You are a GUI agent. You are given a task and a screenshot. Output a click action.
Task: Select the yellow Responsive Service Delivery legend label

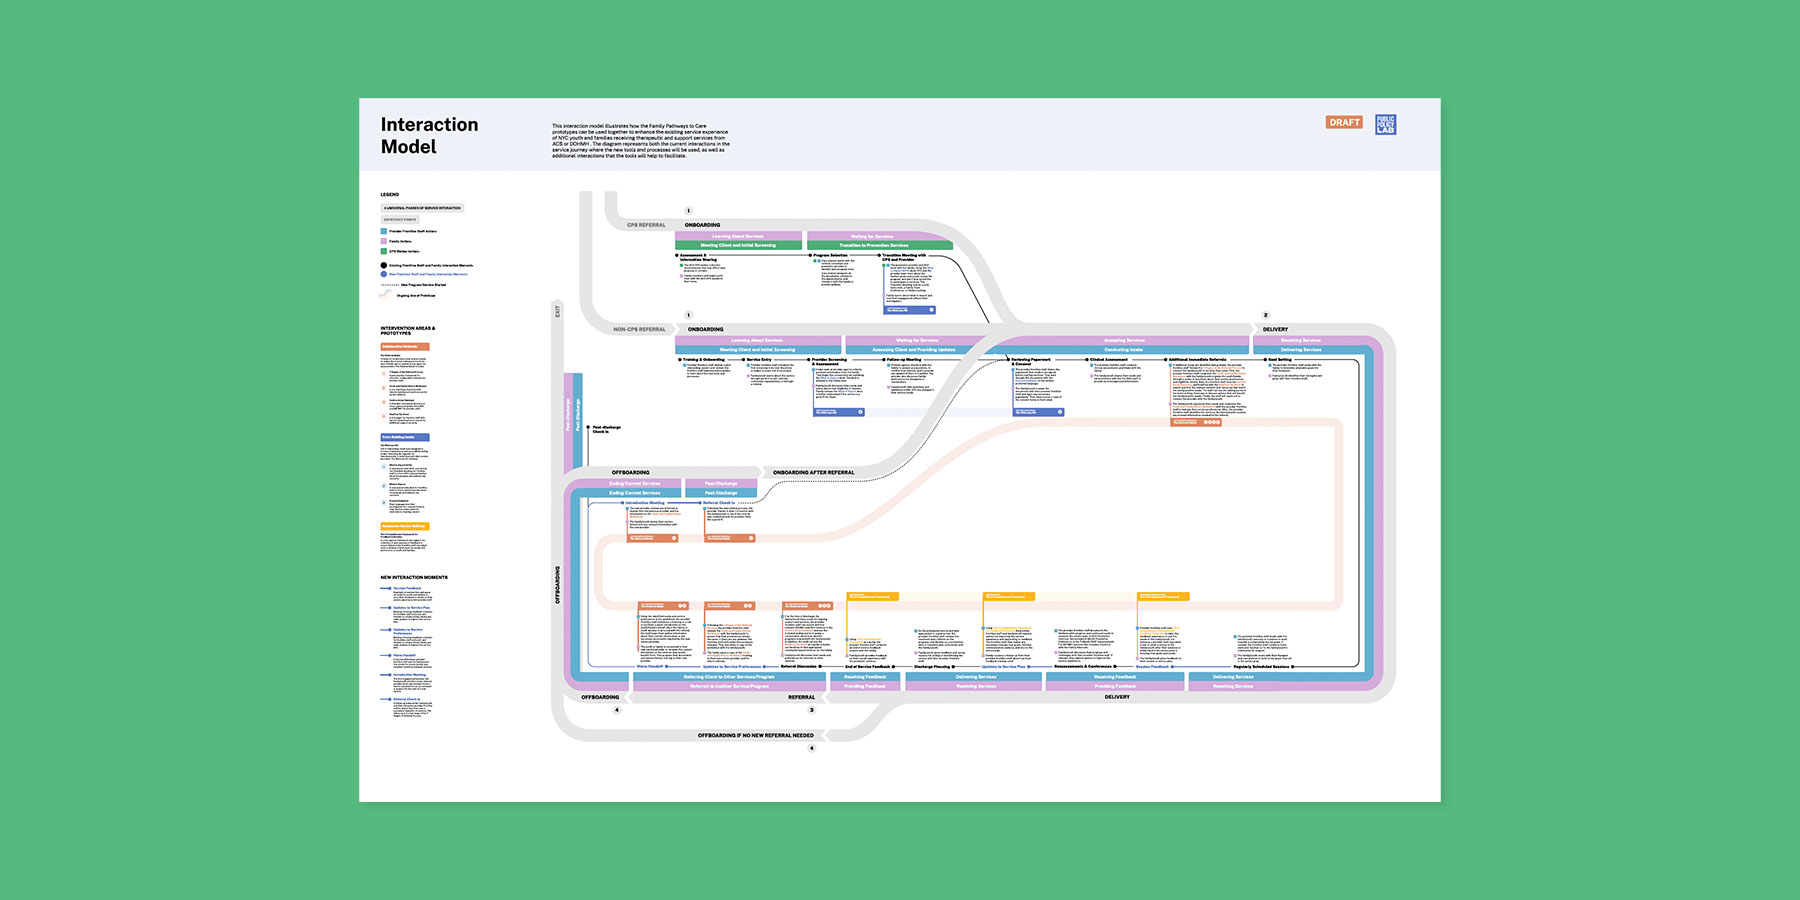tap(405, 526)
